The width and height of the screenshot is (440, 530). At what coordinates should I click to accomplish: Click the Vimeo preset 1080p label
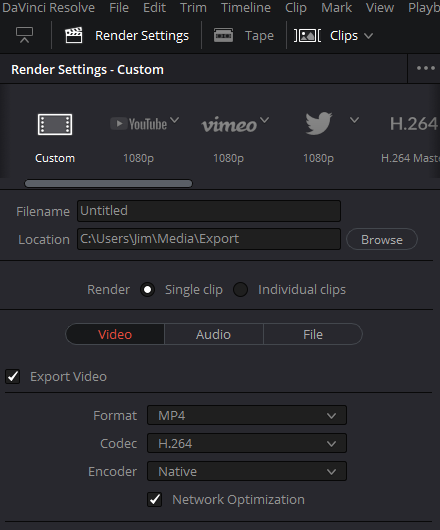click(x=228, y=158)
